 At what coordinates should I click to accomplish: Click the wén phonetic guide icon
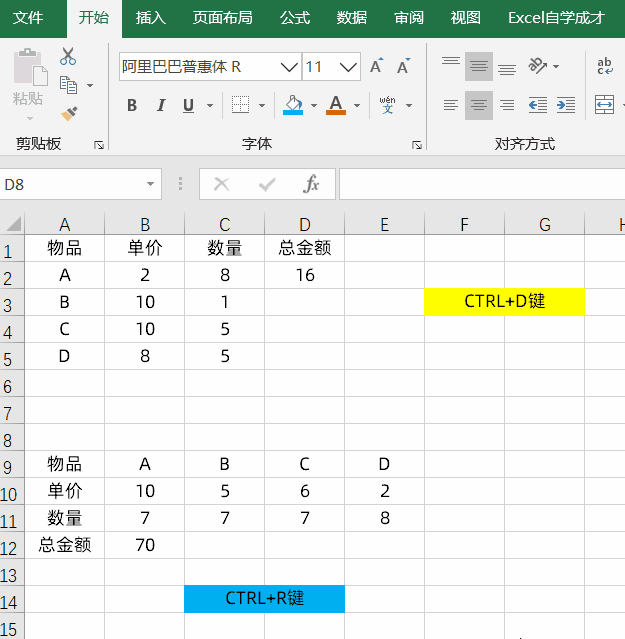(387, 105)
